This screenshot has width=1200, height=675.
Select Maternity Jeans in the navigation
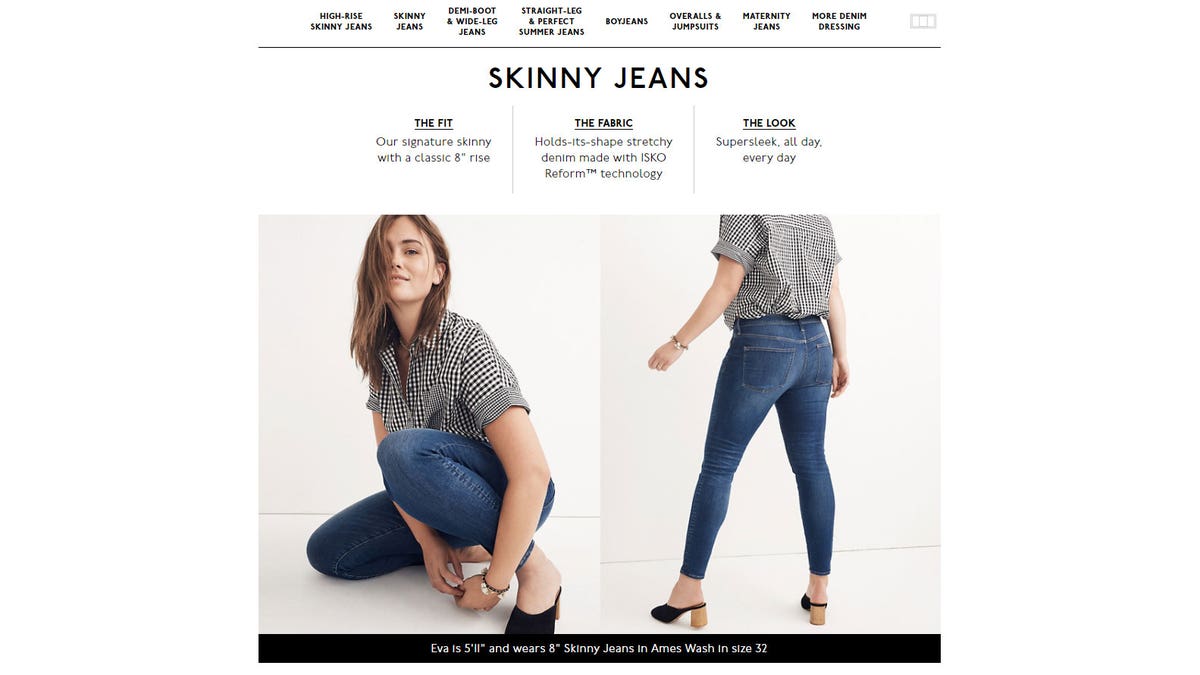[x=766, y=22]
